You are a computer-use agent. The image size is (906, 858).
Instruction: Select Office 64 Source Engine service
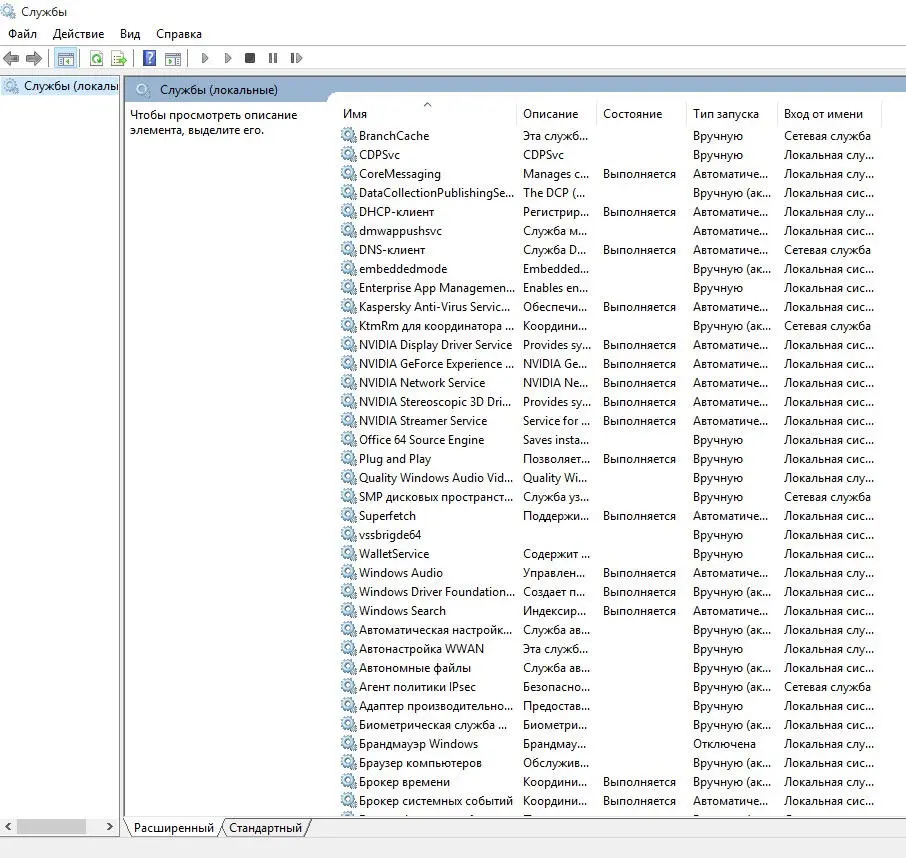pyautogui.click(x=421, y=440)
